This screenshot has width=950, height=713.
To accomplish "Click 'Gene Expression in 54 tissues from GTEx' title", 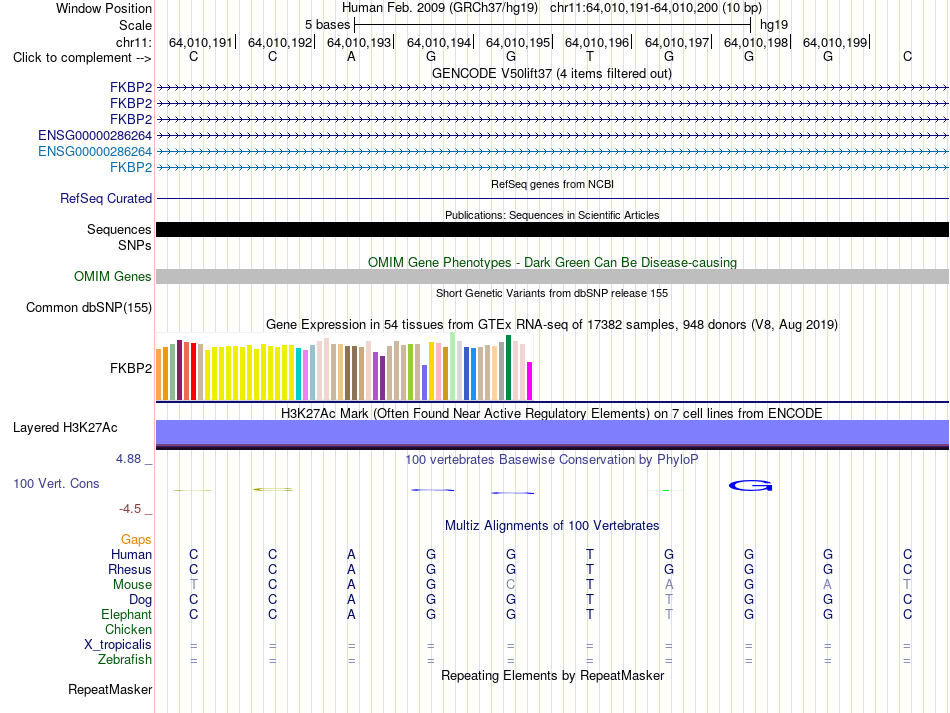I will coord(552,325).
